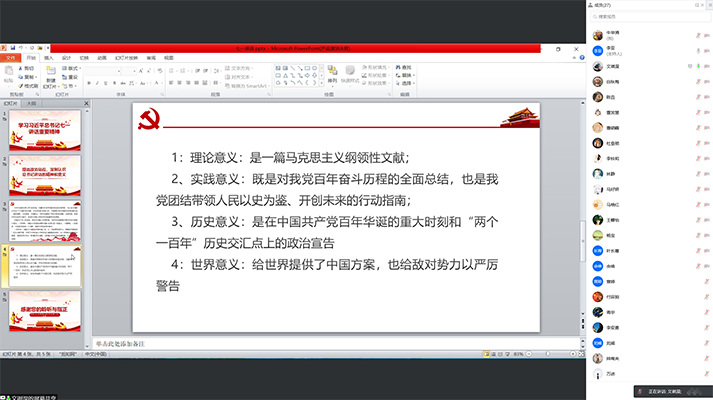Switch to the Insert (插入) ribbon tab
Screen dimensions: 713x400
[x=48, y=58]
